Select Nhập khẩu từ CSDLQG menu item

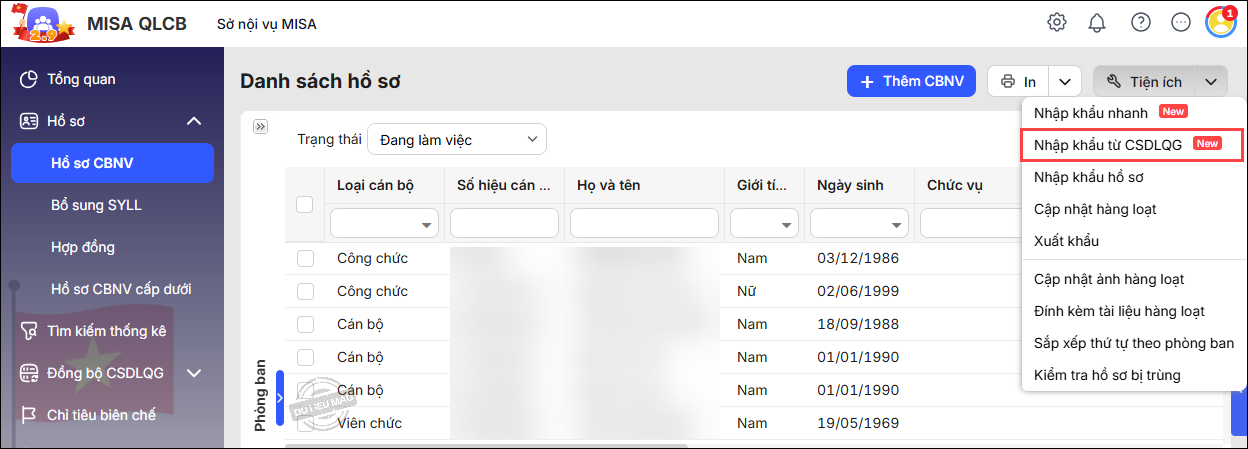1108,145
